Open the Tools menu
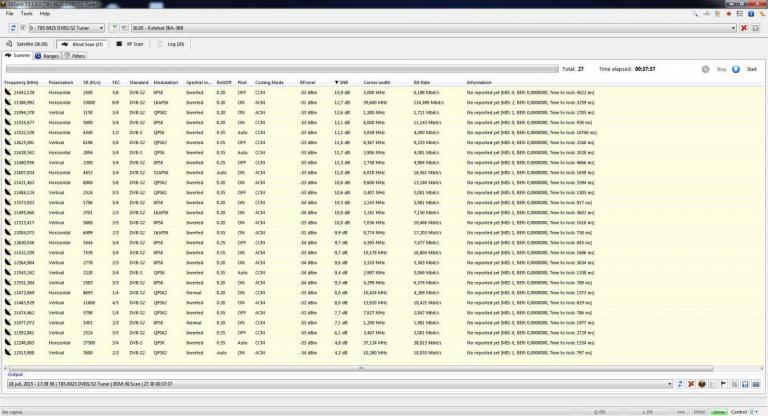The height and width of the screenshot is (416, 768). tap(26, 13)
